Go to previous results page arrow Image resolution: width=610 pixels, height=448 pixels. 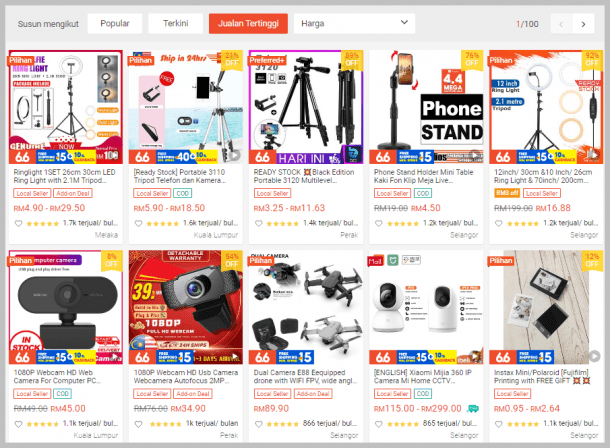pos(561,24)
